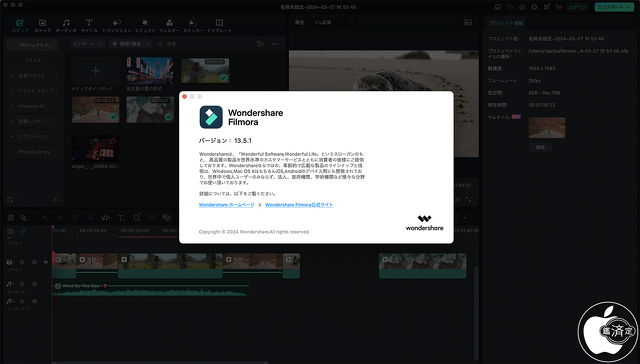Screen dimensions: 640x364
Task: Mute the オーディオ 2 track speaker
Action: [x=34, y=301]
